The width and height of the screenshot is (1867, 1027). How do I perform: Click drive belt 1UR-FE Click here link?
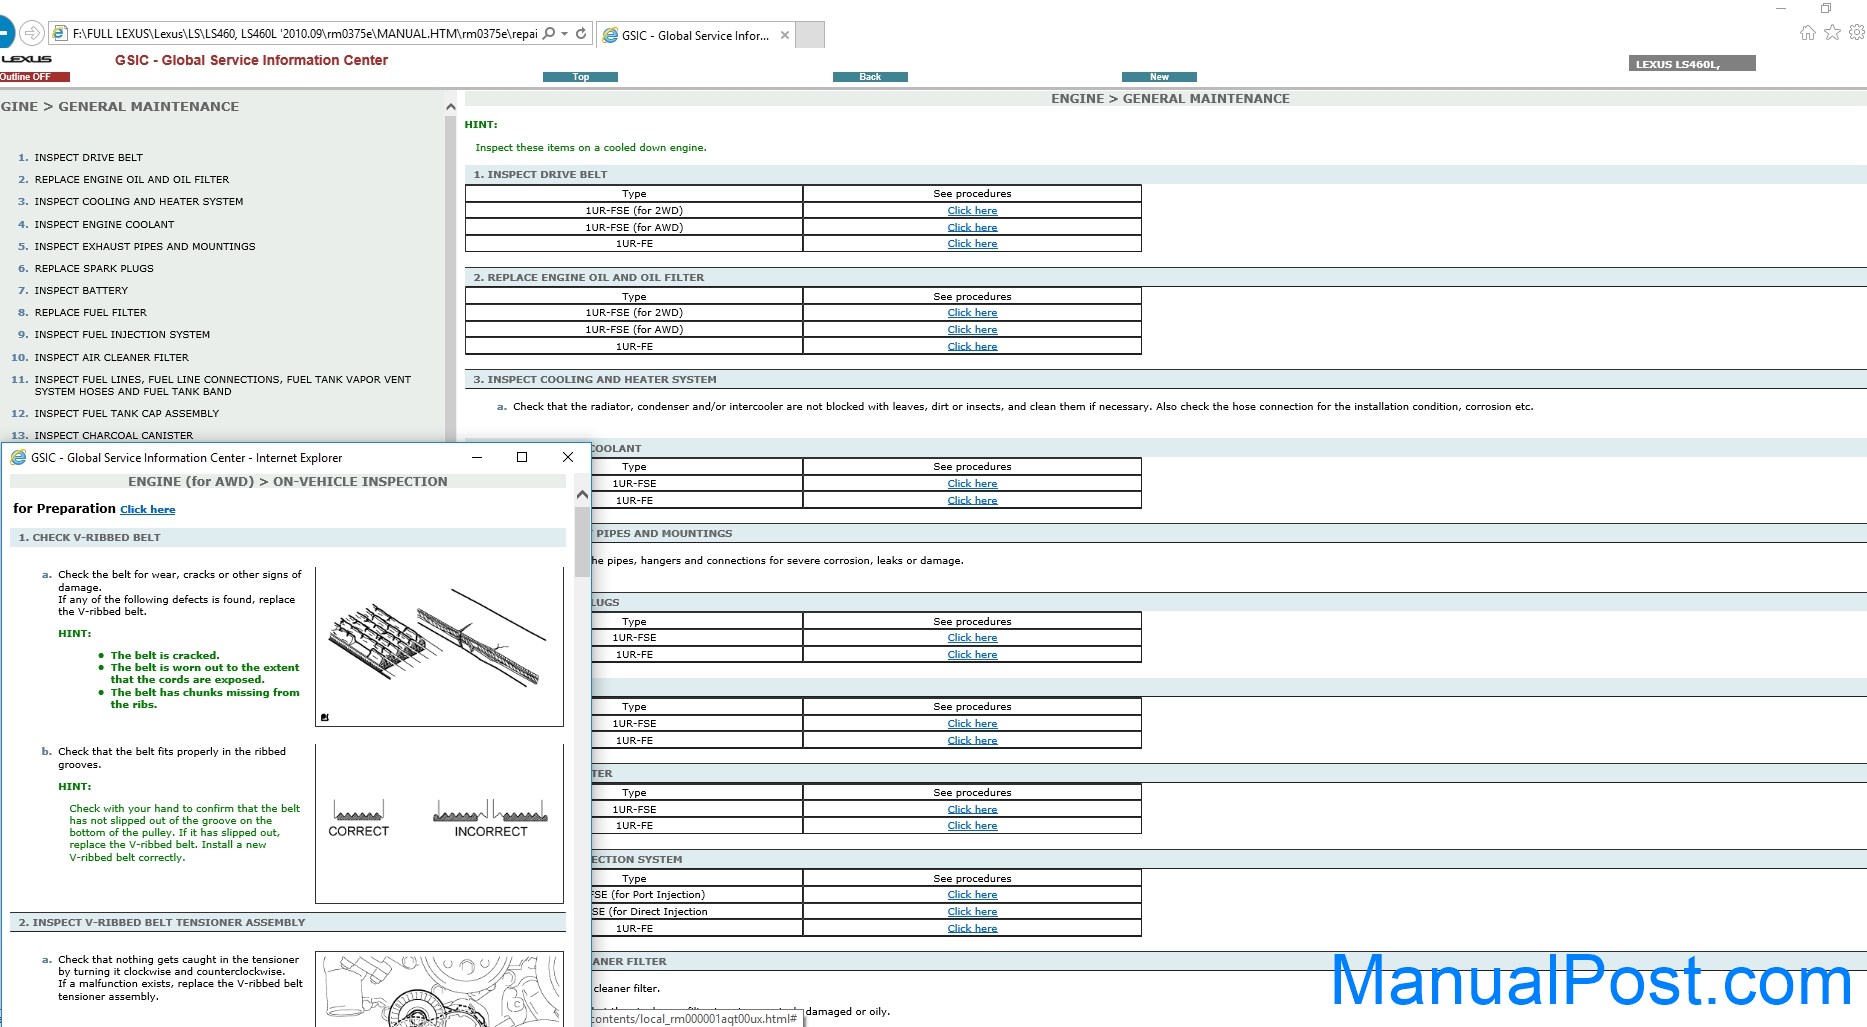tap(972, 243)
